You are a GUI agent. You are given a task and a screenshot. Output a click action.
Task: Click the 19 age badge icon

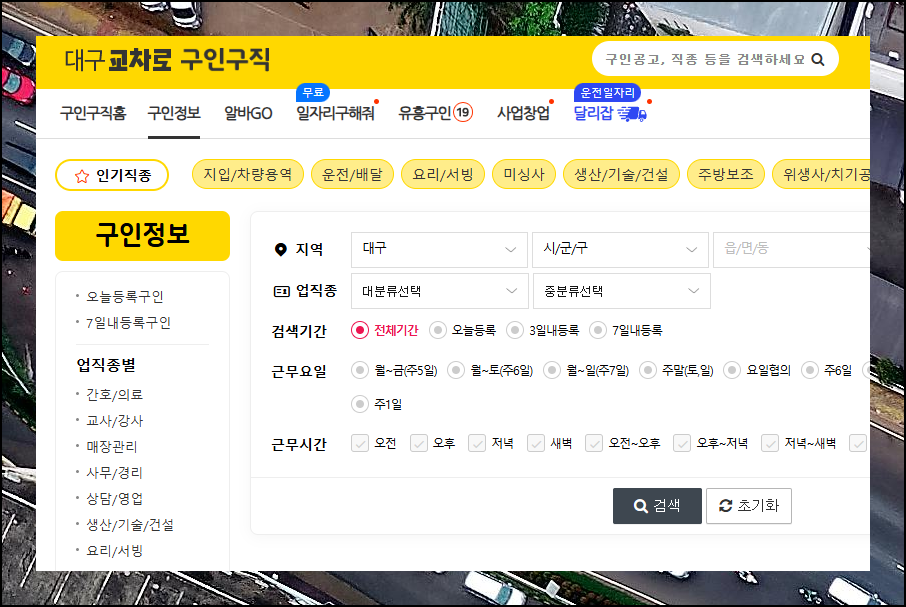pos(463,112)
